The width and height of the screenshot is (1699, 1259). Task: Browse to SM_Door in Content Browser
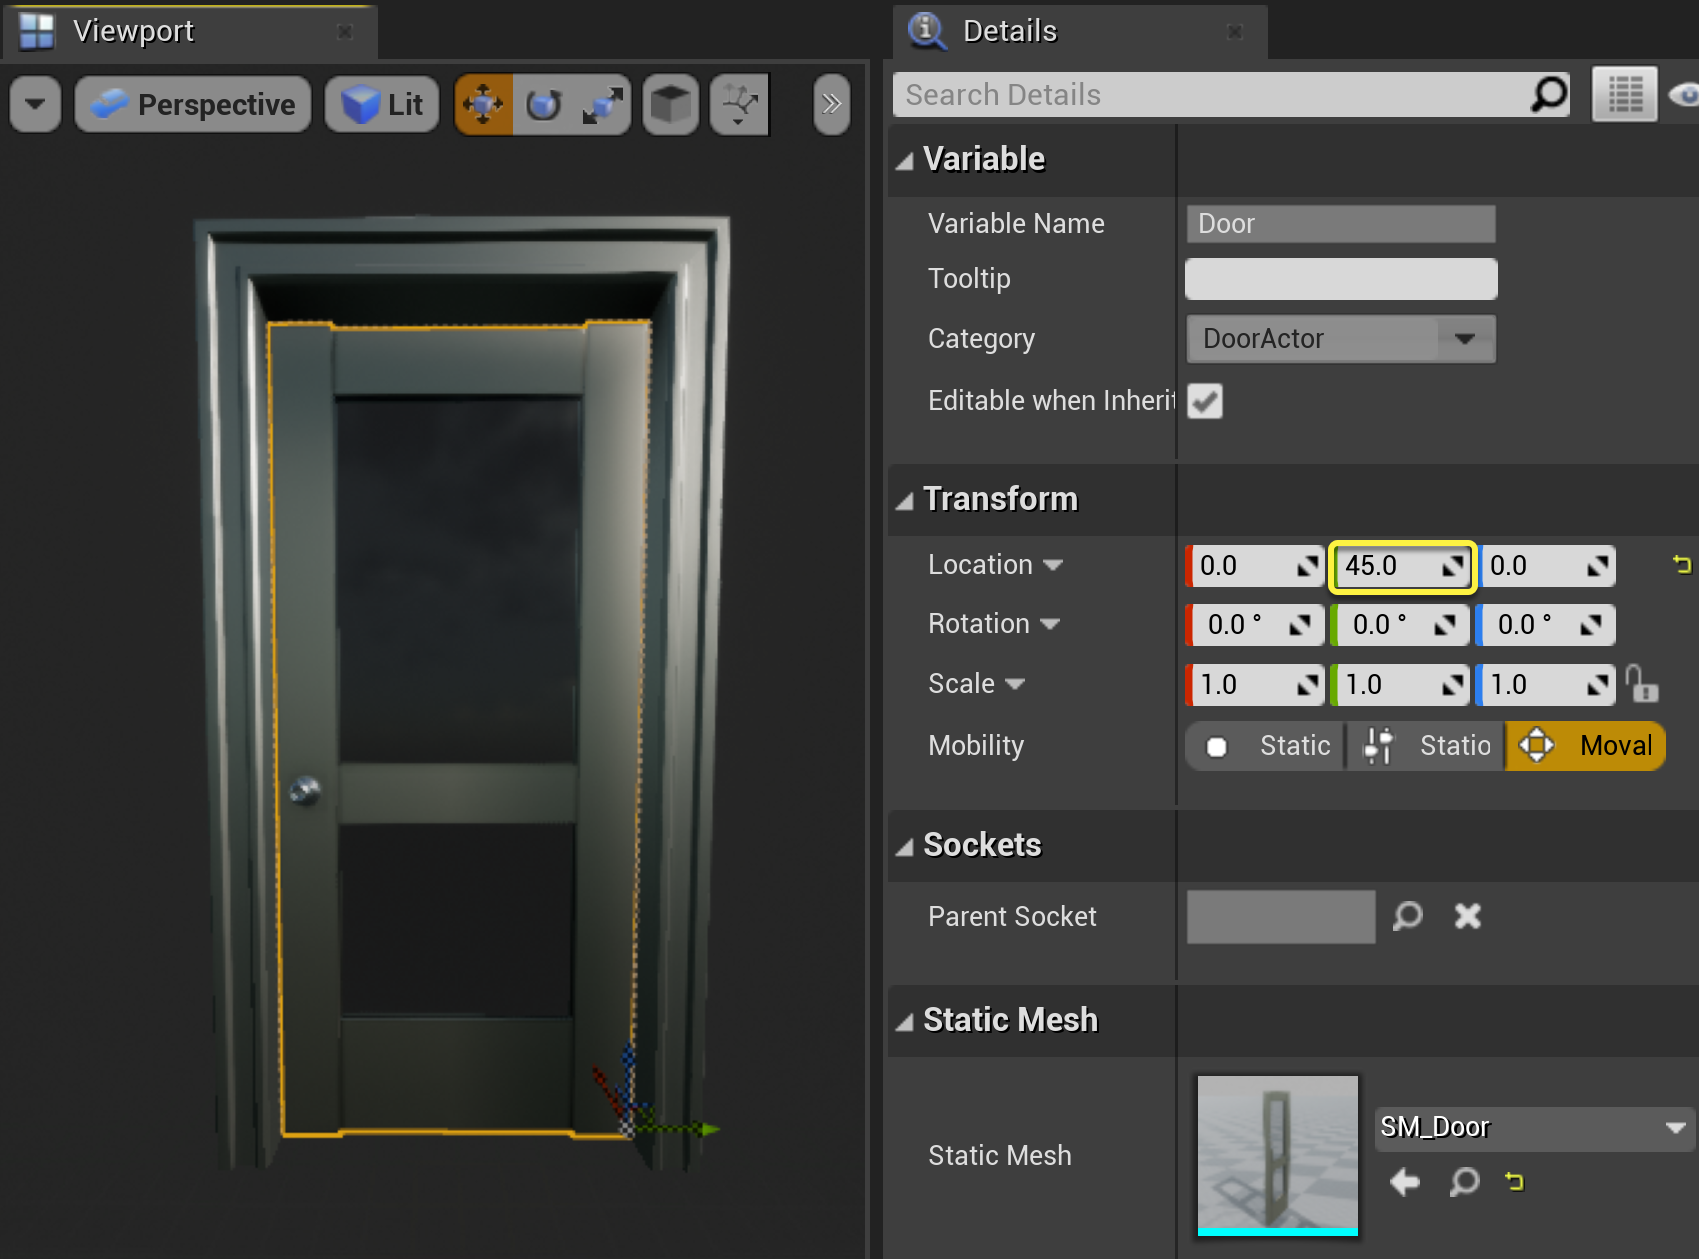[1464, 1182]
